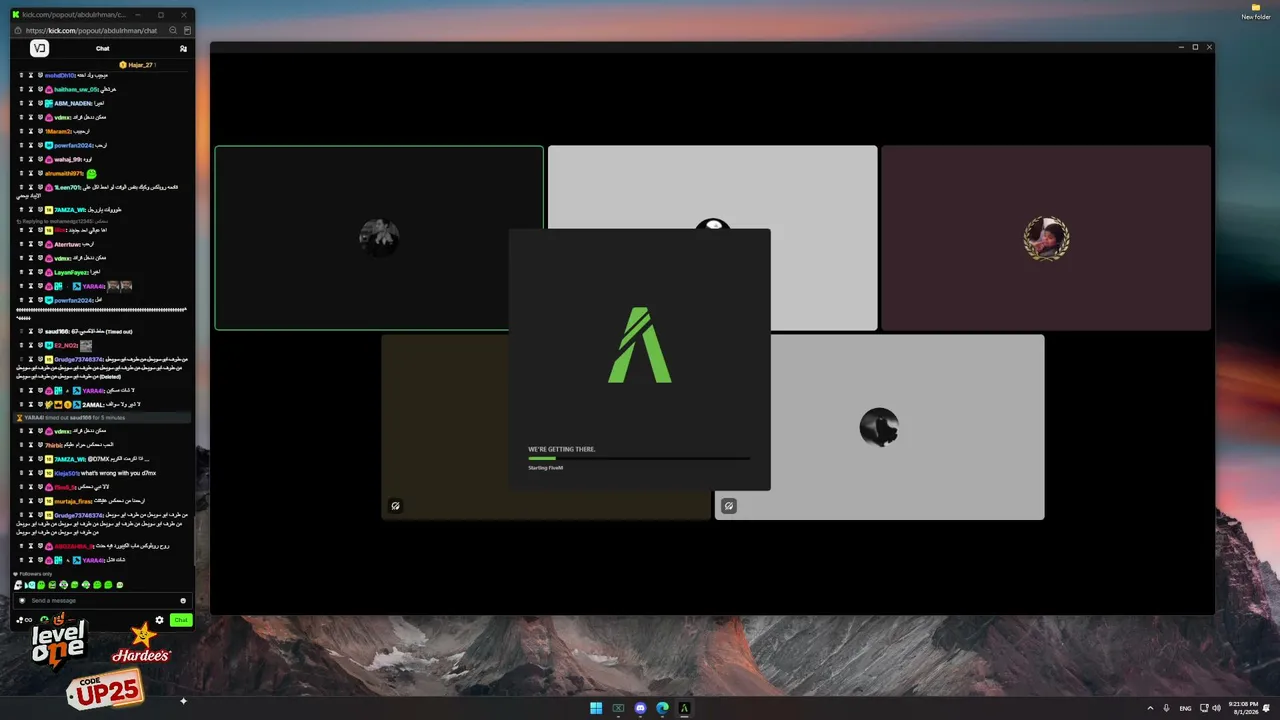This screenshot has height=720, width=1280.
Task: Click username ABM_NADEN in chat
Action: pyautogui.click(x=73, y=104)
